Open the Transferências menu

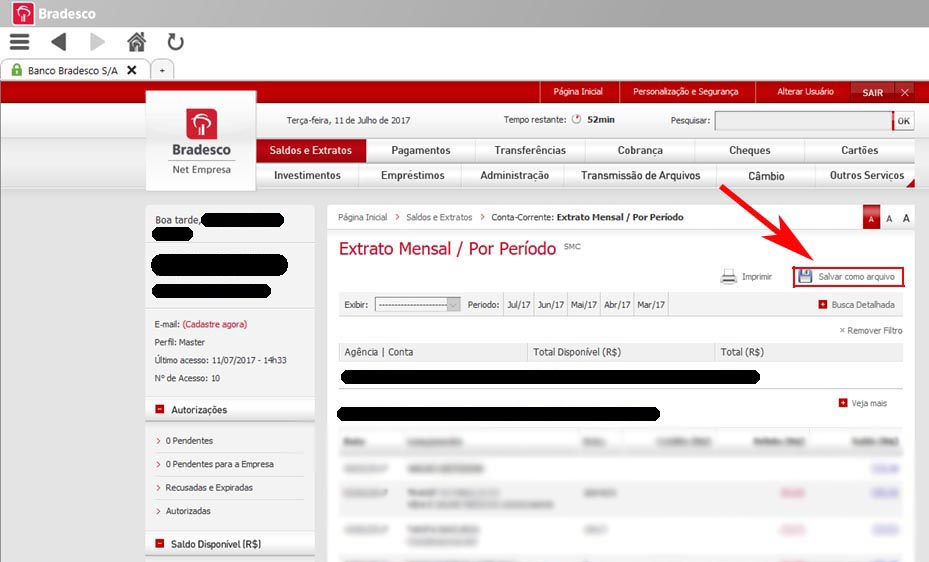(530, 151)
